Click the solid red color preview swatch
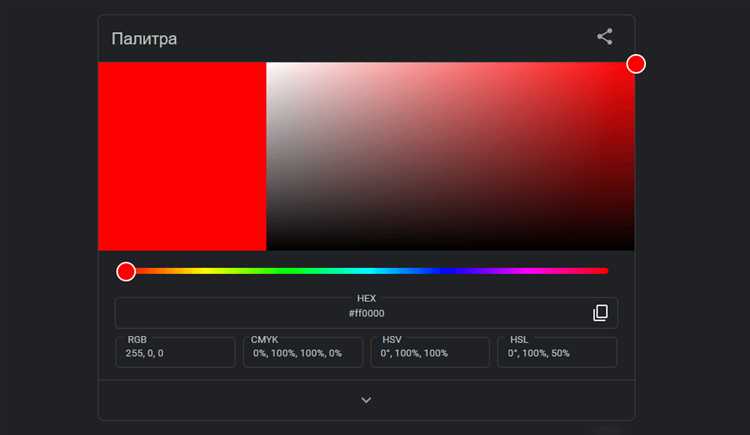 point(182,156)
